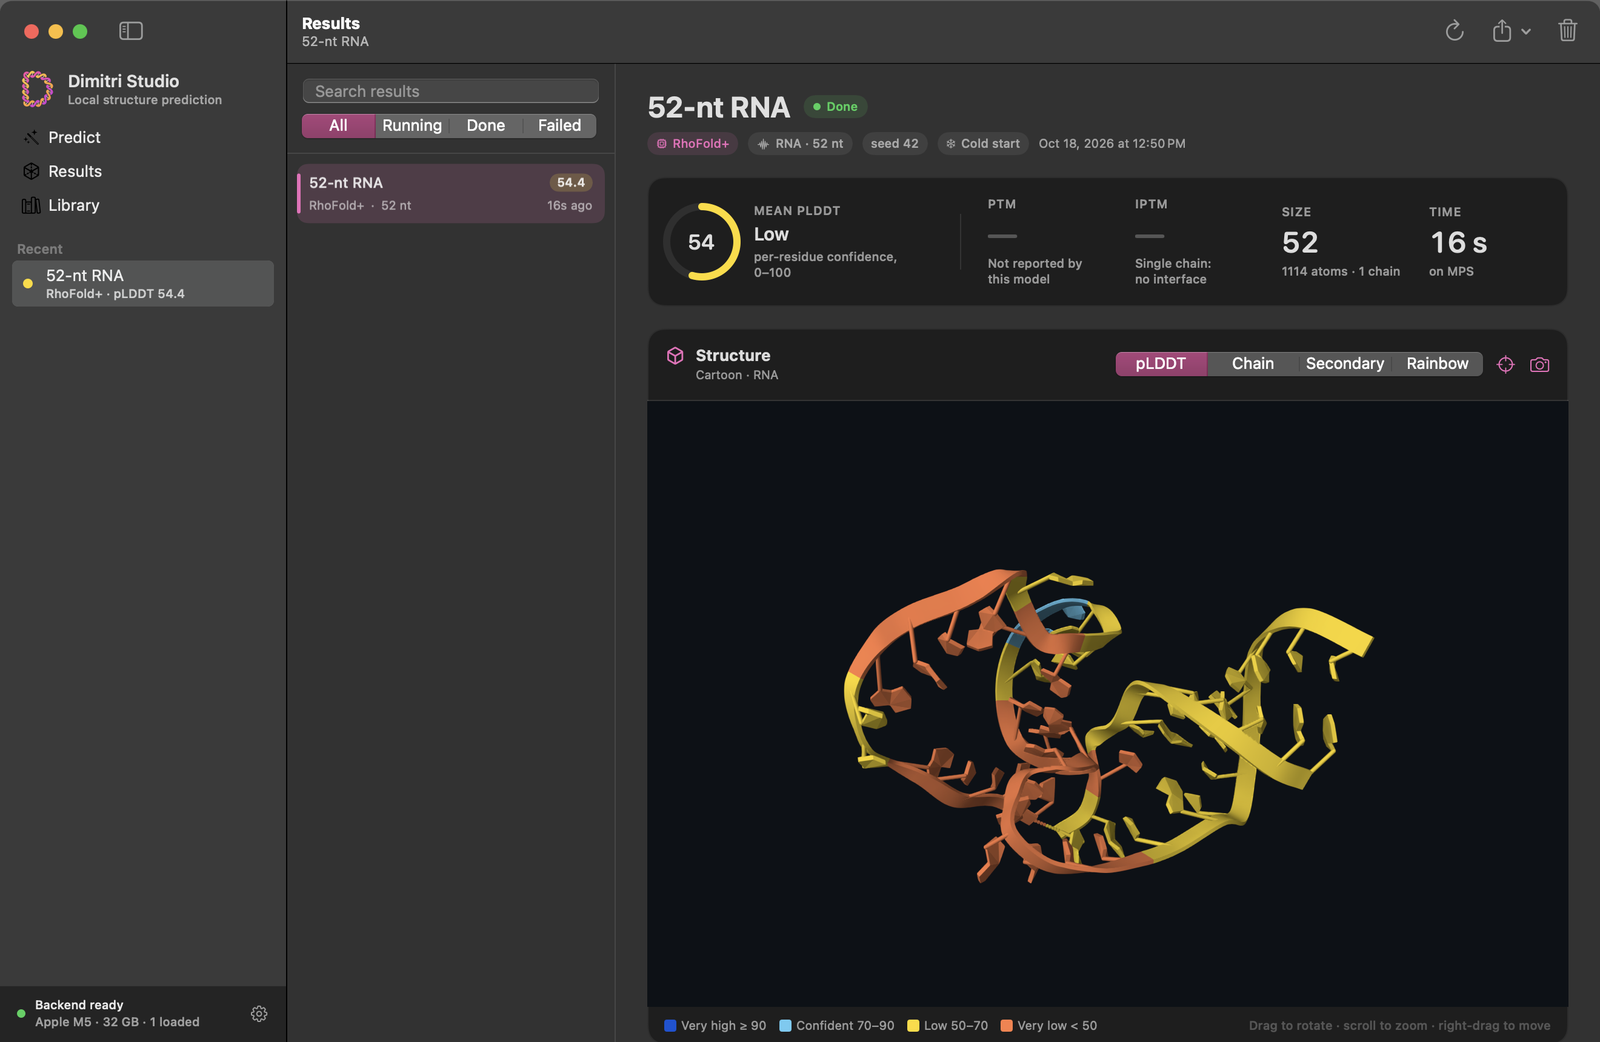This screenshot has height=1042, width=1600.
Task: Click Very high ≥ 90 blue swatch
Action: point(670,1026)
